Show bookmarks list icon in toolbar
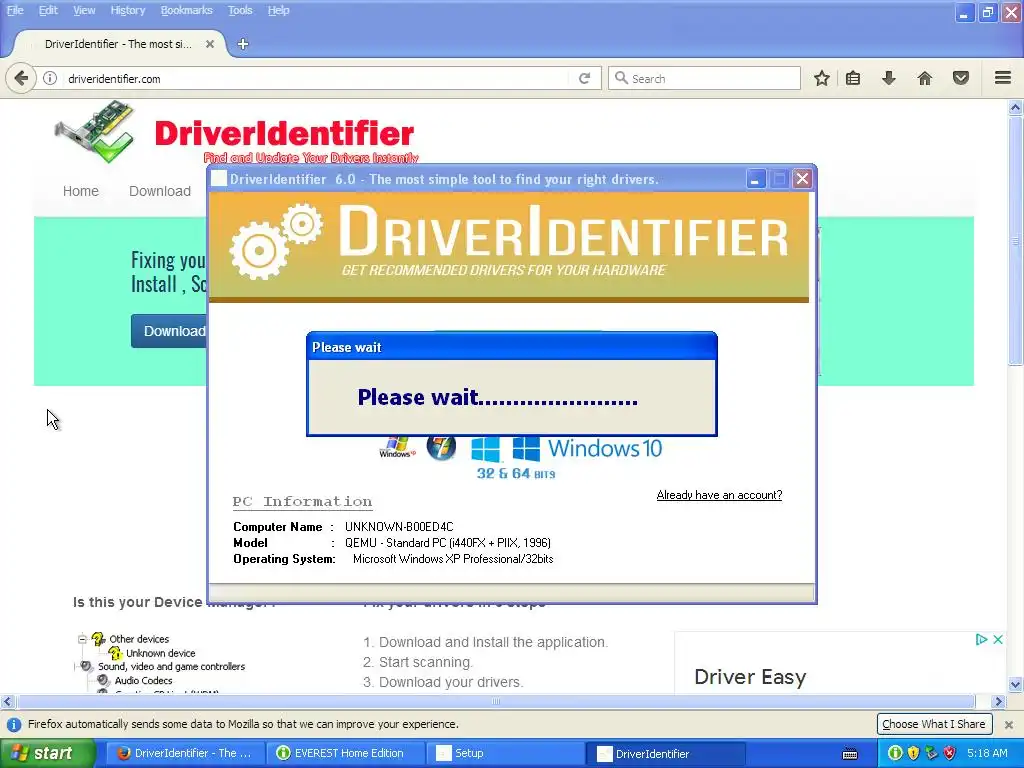 click(853, 79)
